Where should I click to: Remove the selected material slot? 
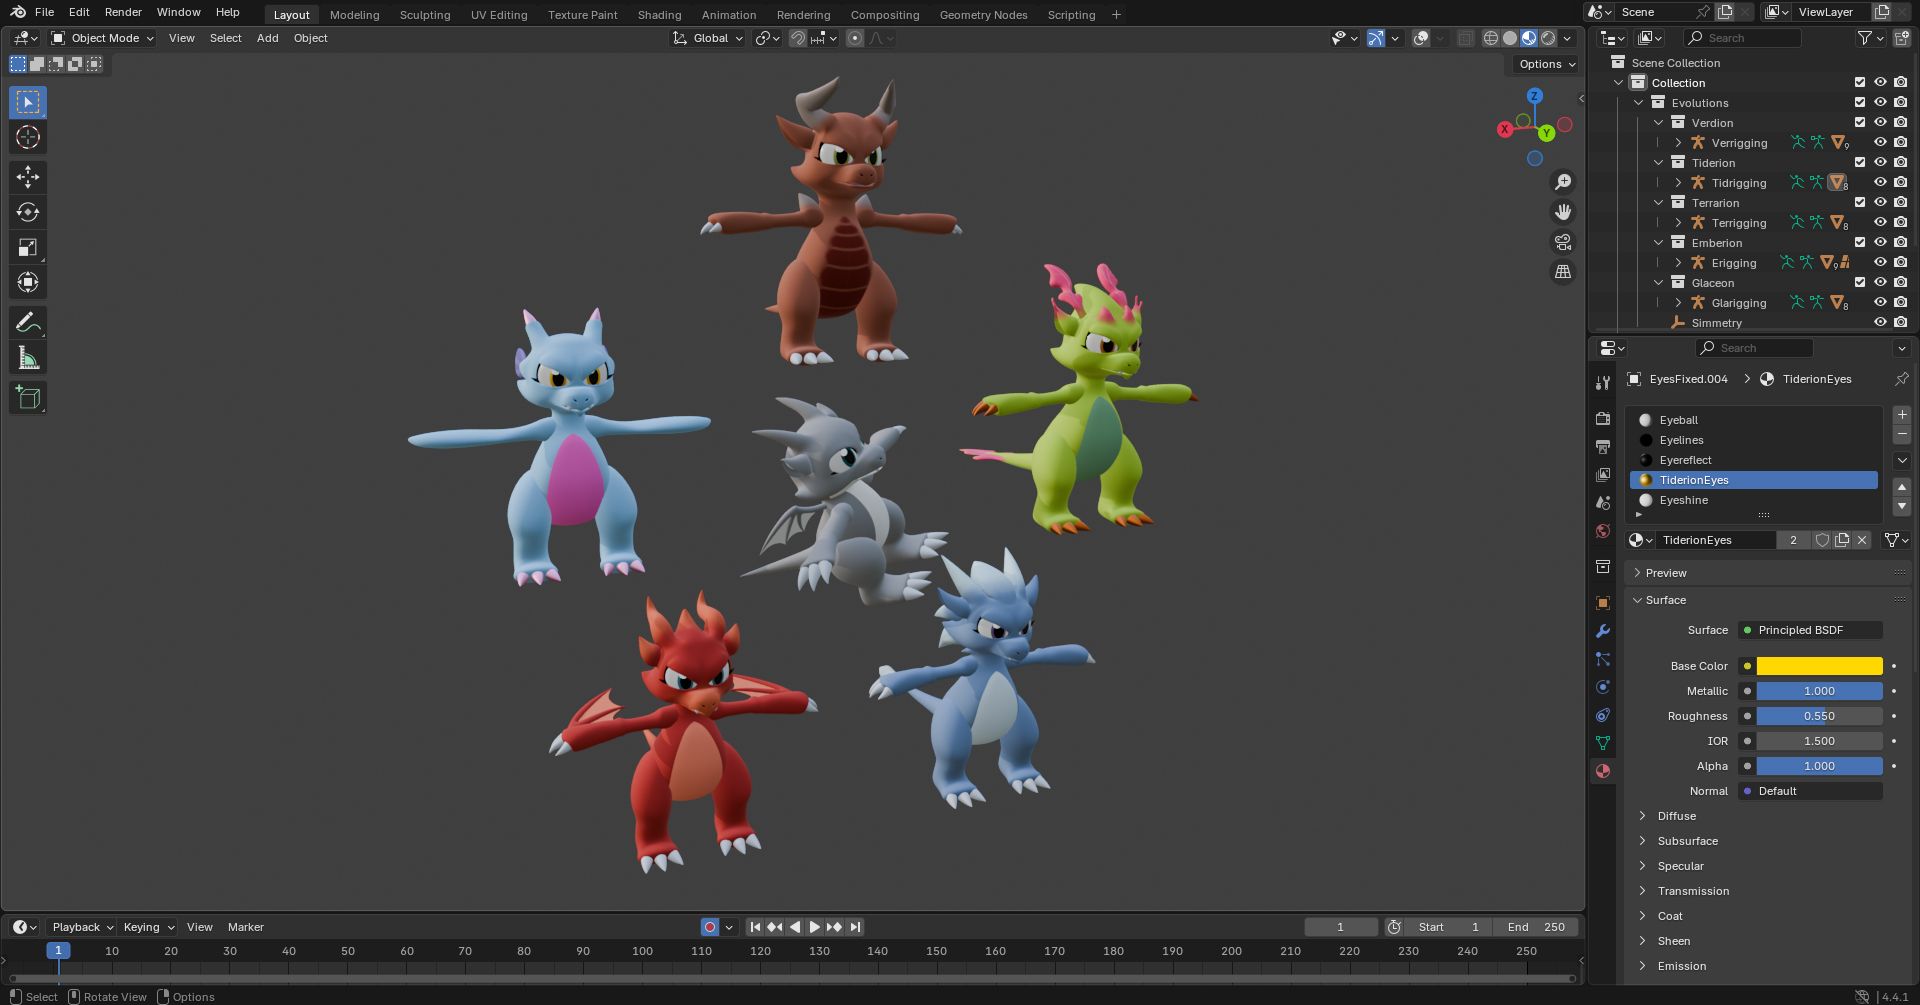point(1902,435)
